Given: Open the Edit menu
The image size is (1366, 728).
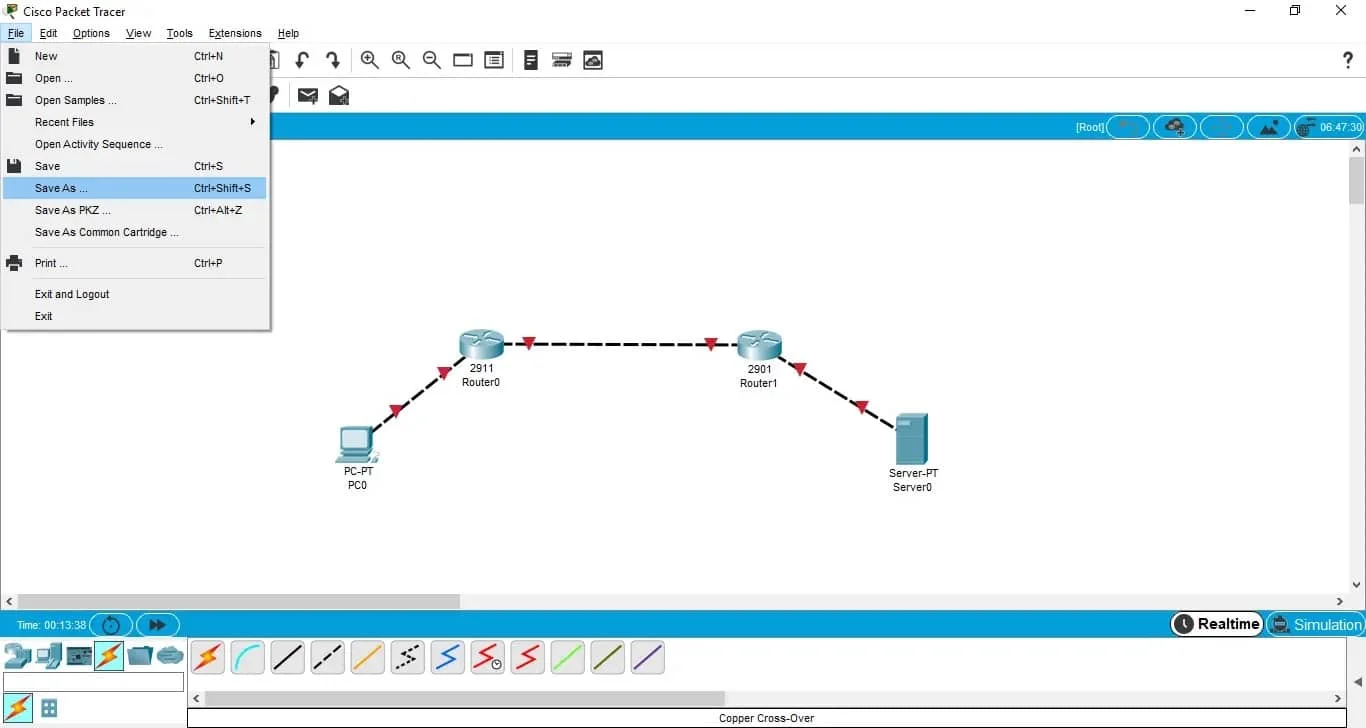Looking at the screenshot, I should pos(48,33).
